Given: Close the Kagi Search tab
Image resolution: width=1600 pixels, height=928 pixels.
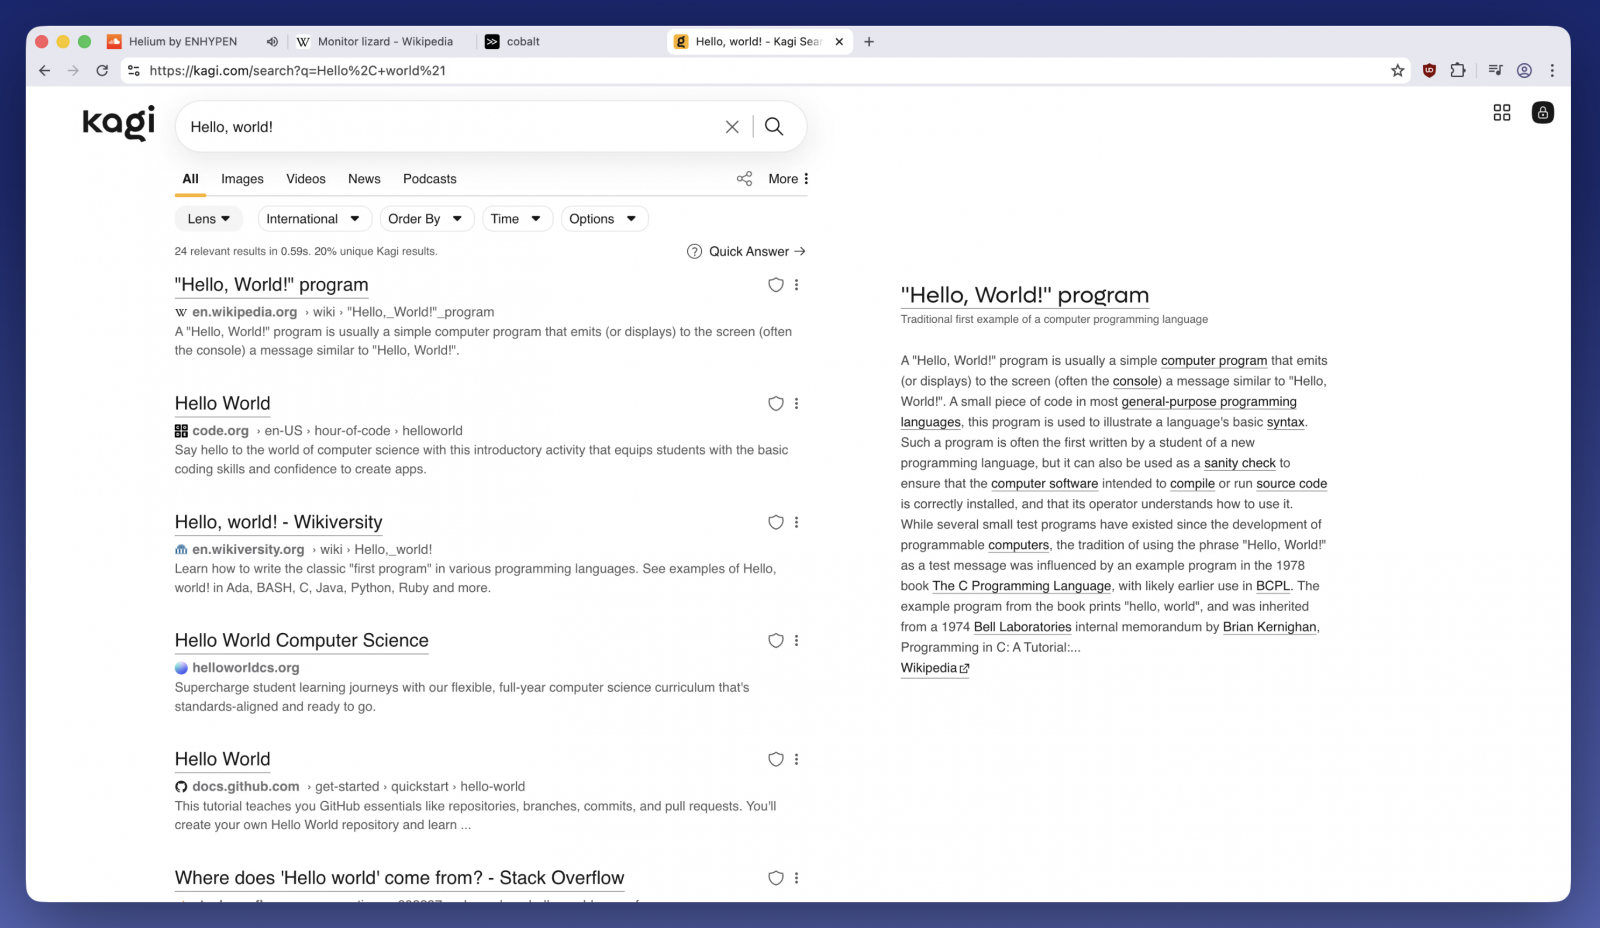Looking at the screenshot, I should 839,42.
